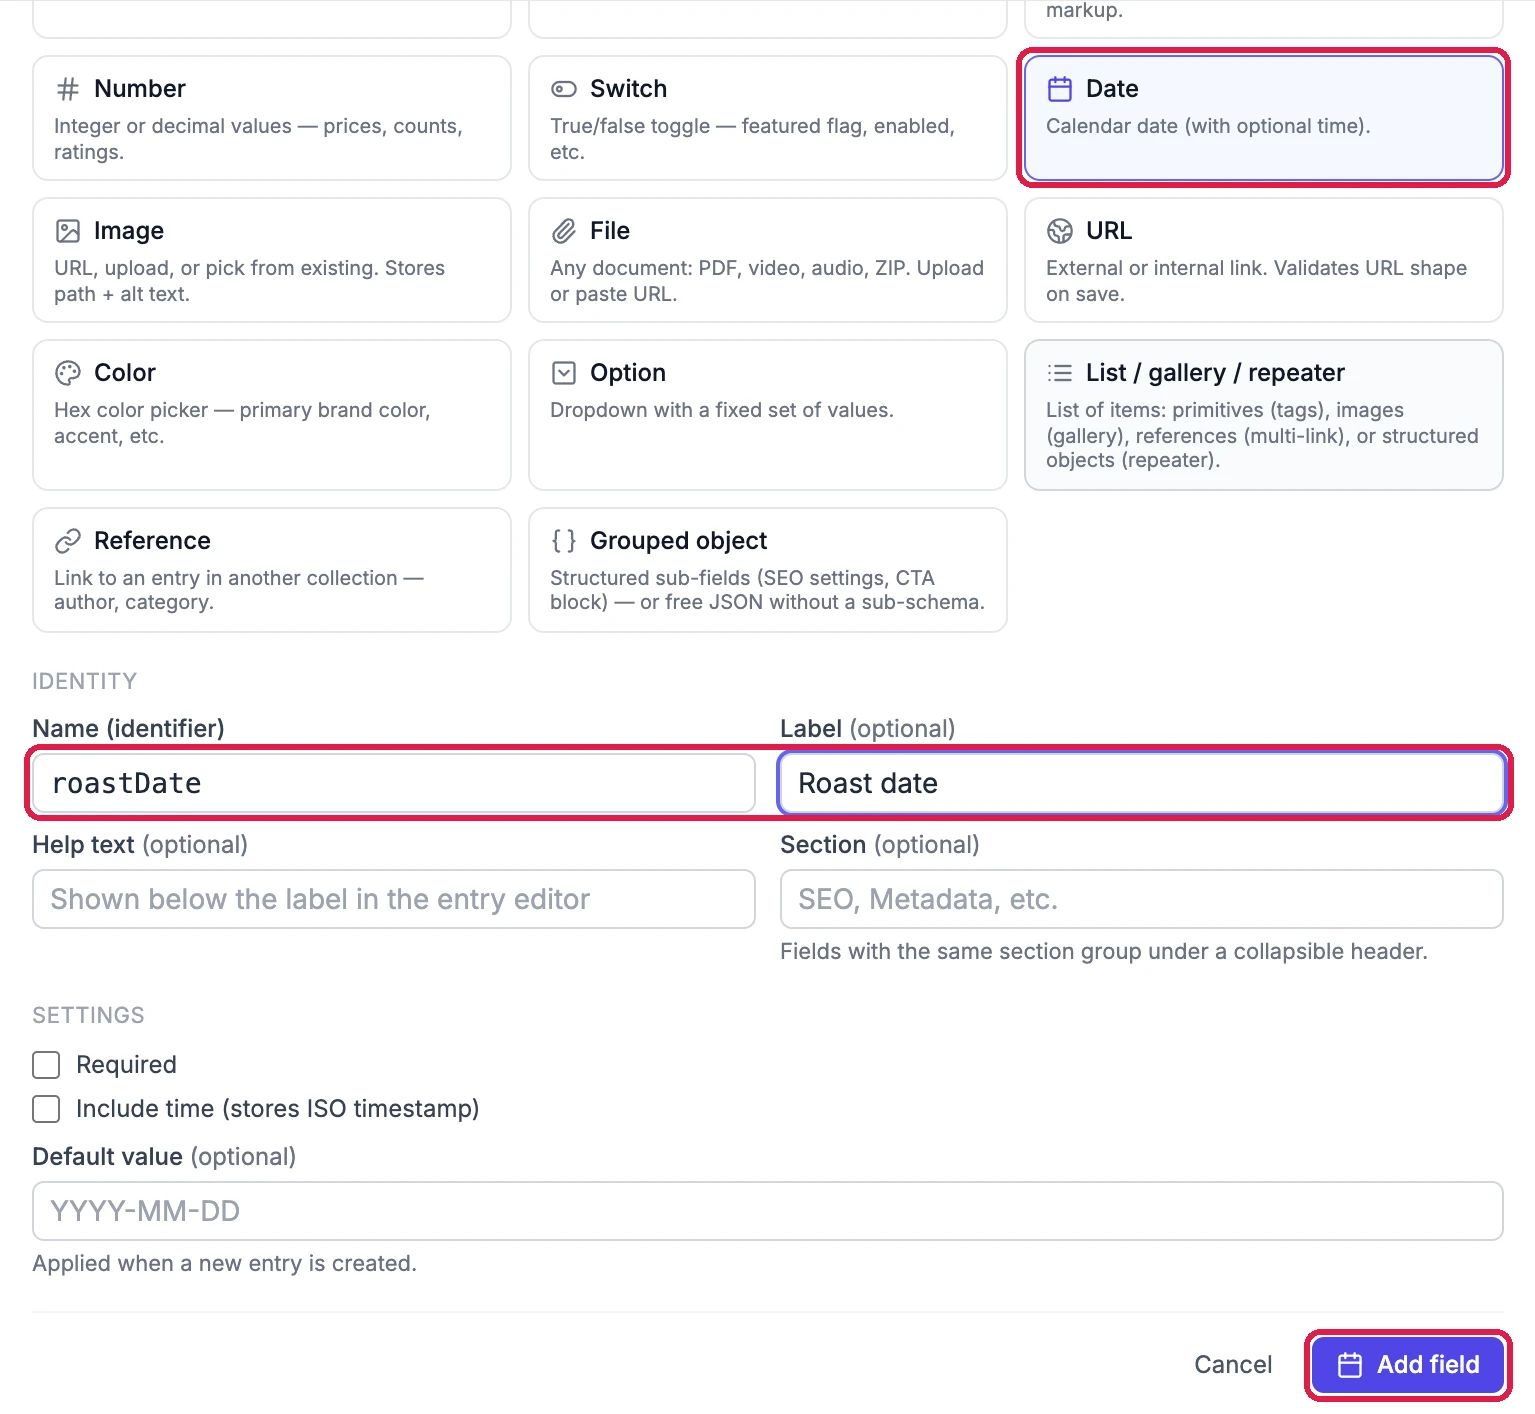Choose the Option dropdown field type

click(768, 415)
